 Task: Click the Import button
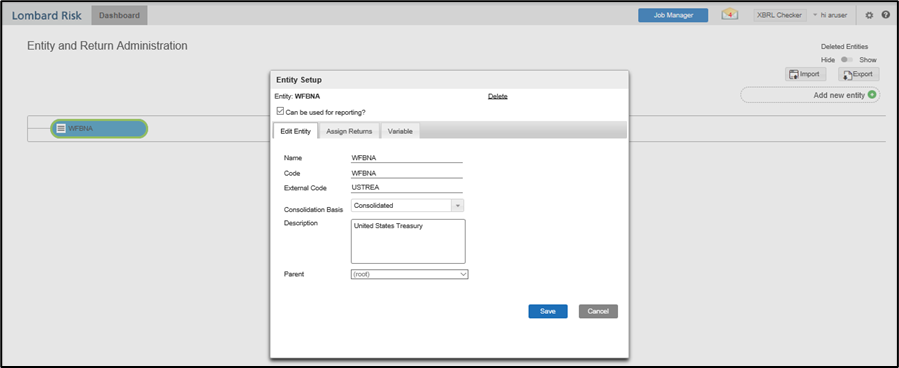(805, 74)
